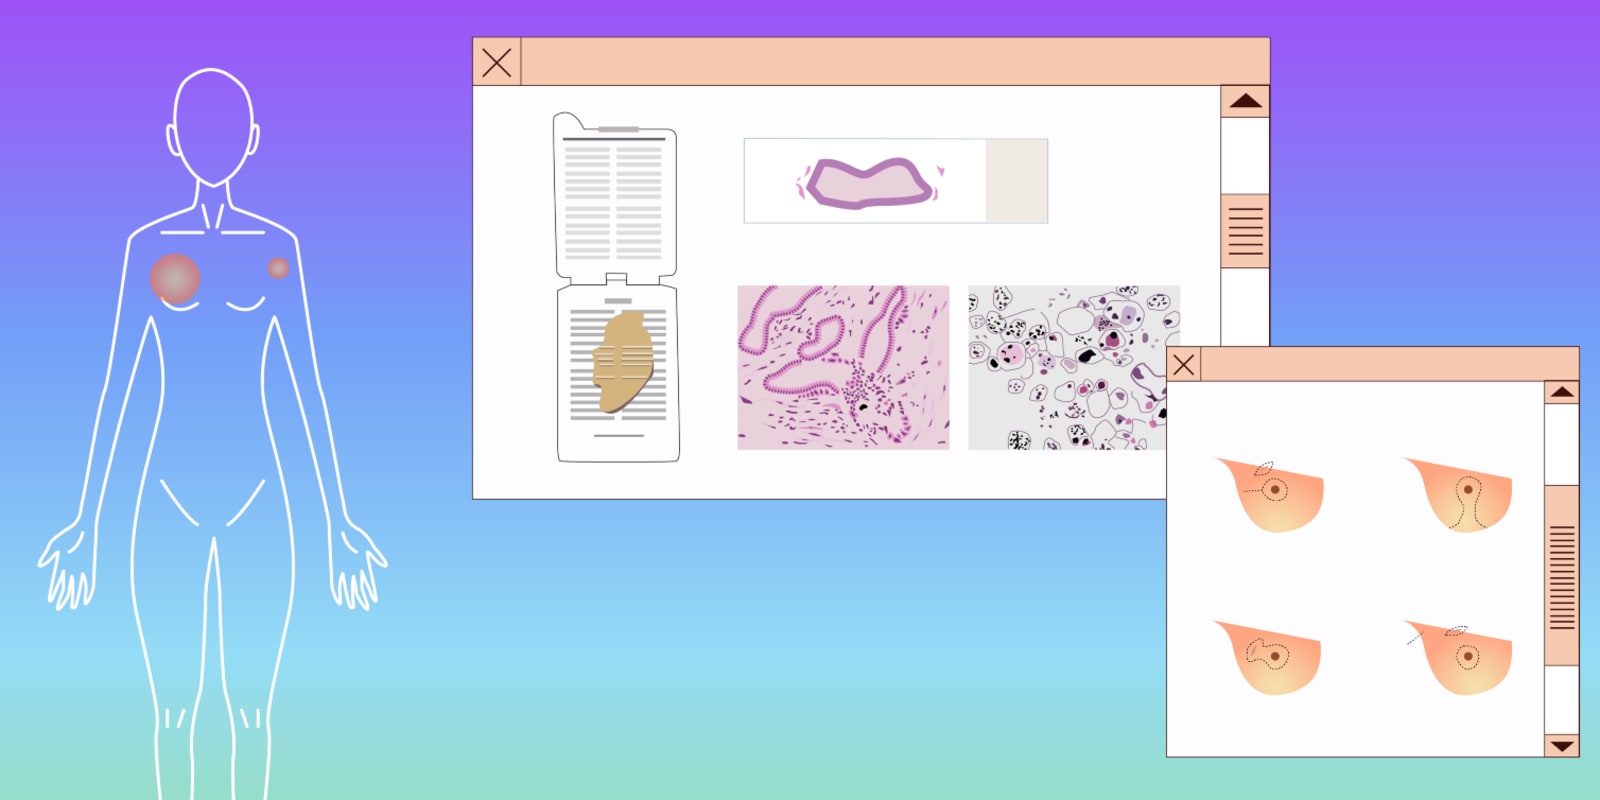This screenshot has height=800, width=1600.
Task: Click the small window's scroll down arrow
Action: [x=1562, y=746]
